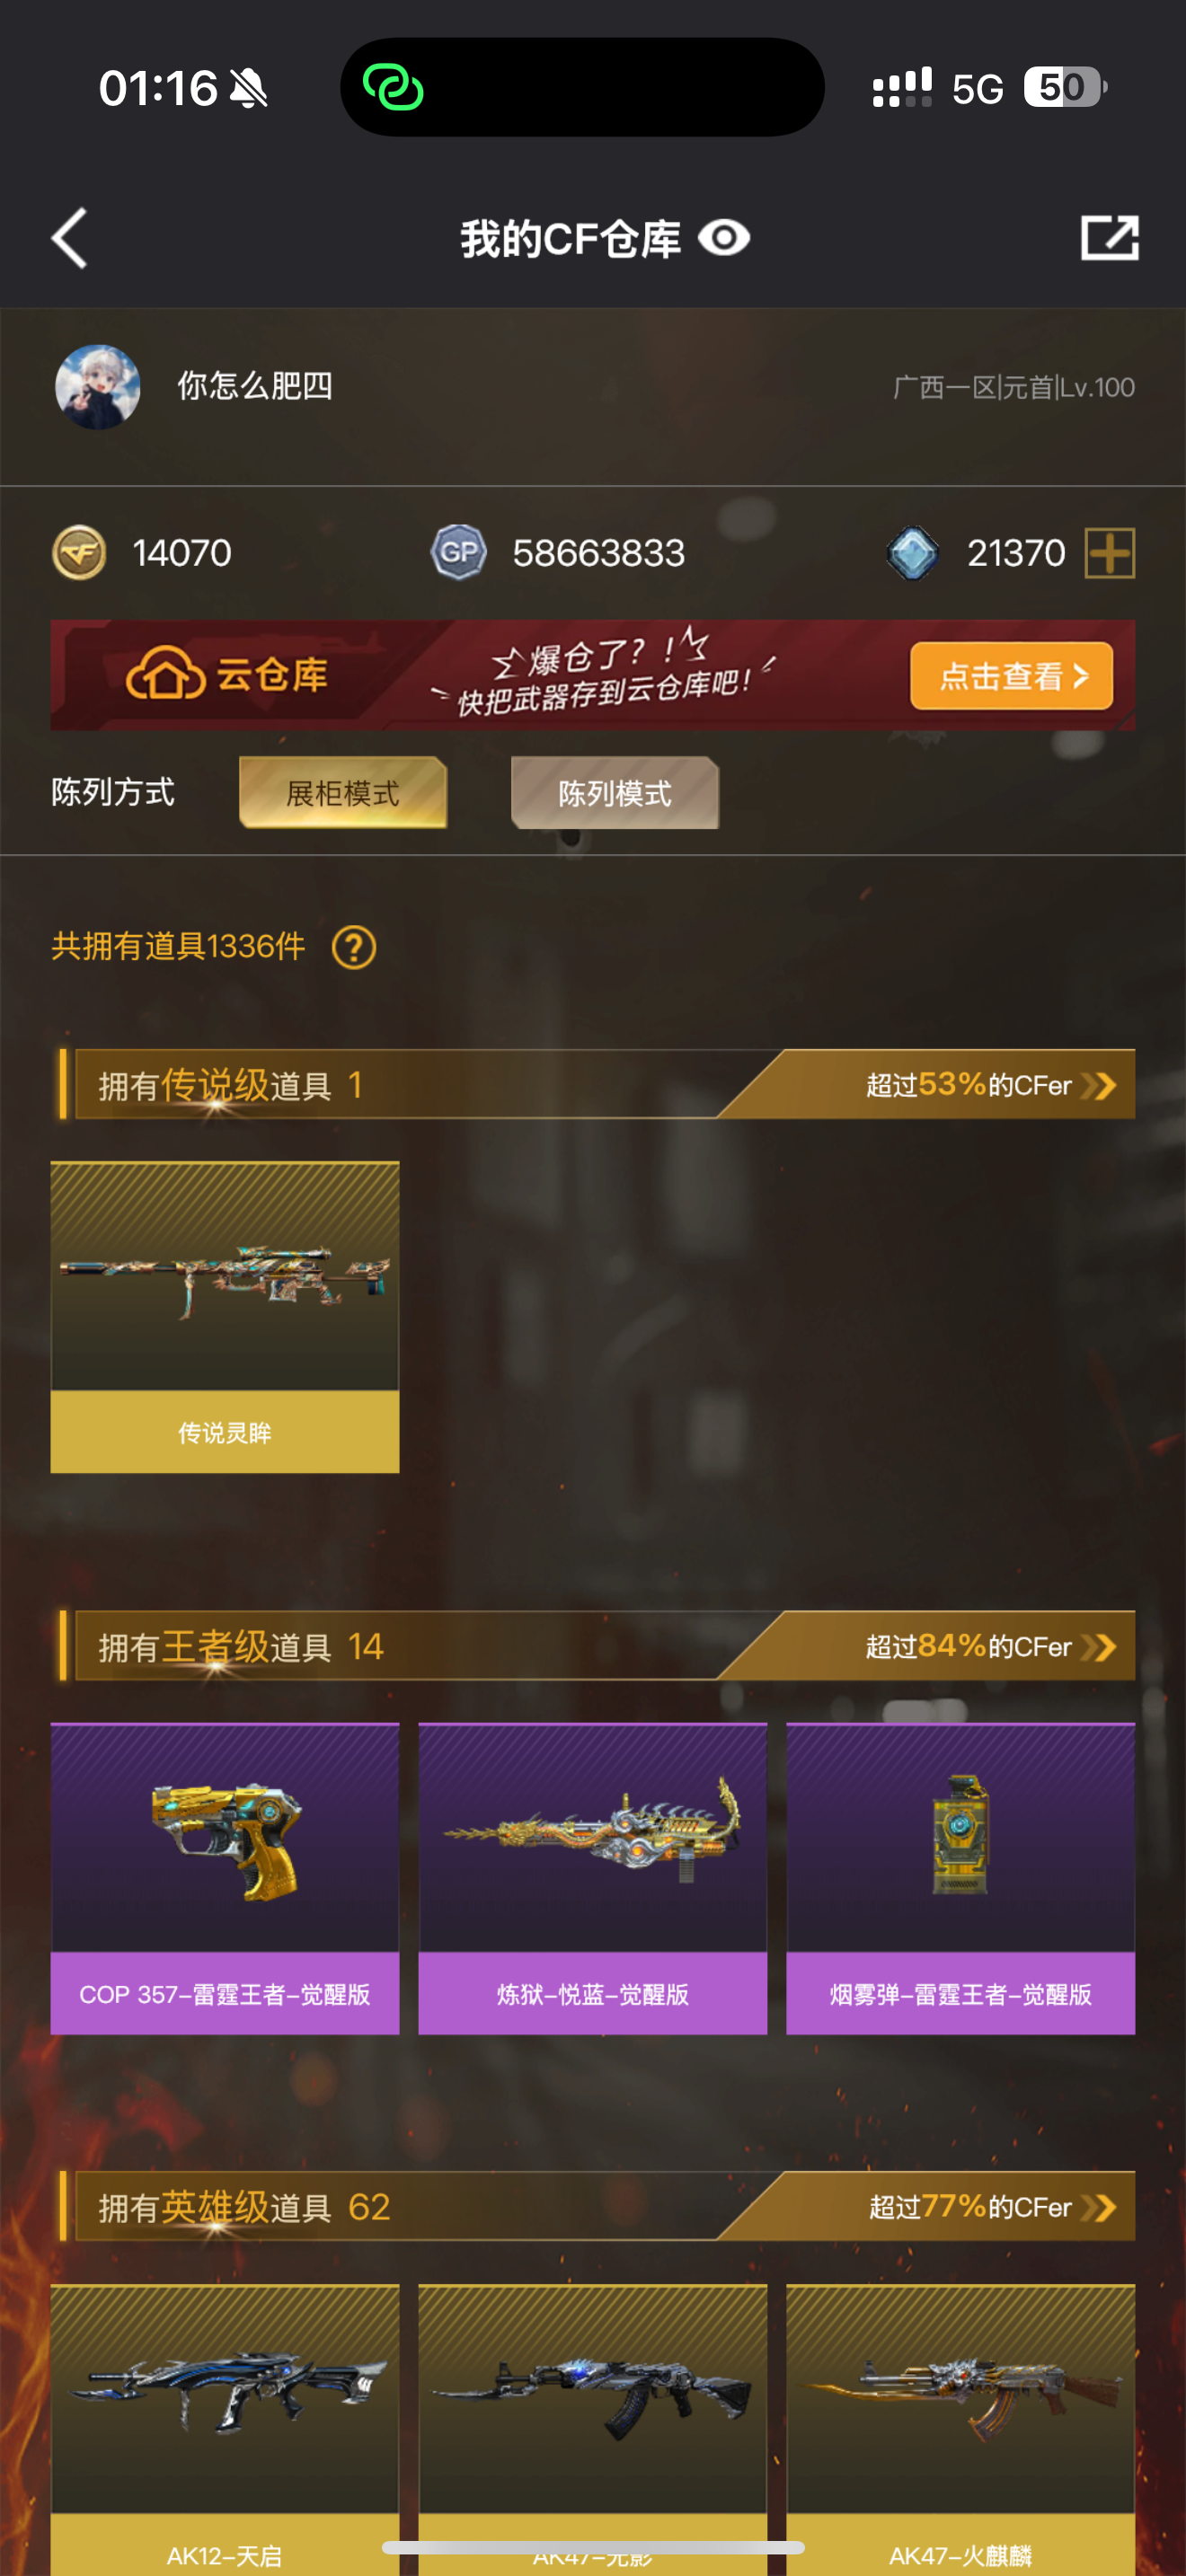Open the question mark help icon
1186x2576 pixels.
[x=354, y=947]
